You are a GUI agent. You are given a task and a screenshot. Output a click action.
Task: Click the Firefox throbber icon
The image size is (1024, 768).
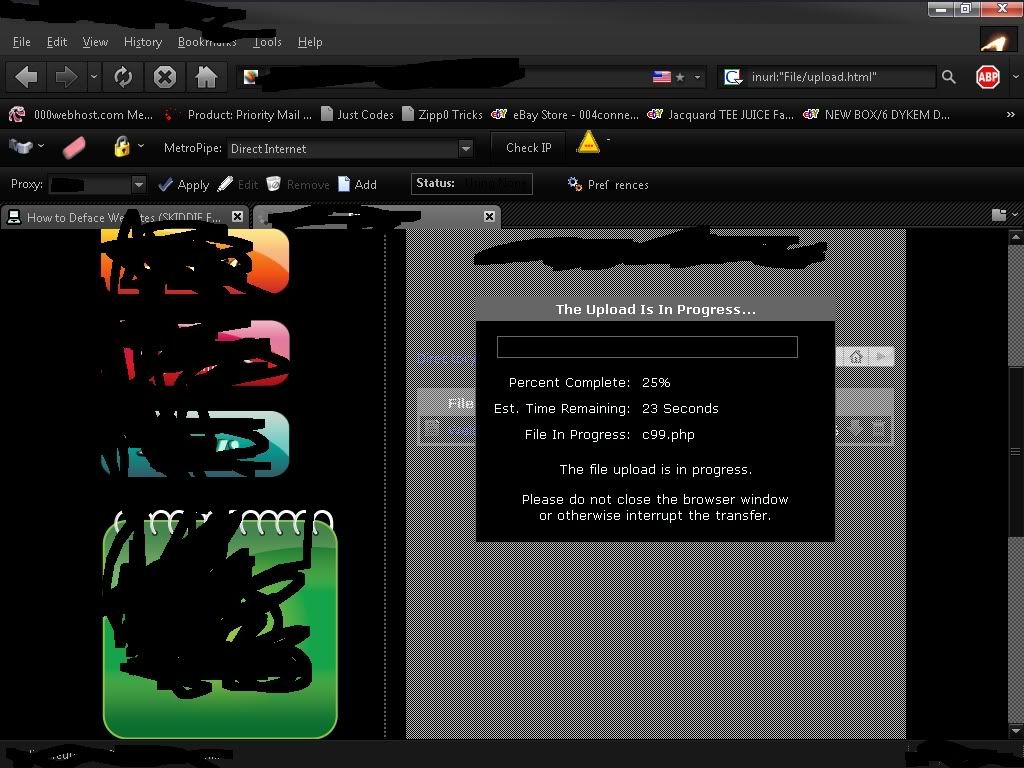(x=998, y=40)
